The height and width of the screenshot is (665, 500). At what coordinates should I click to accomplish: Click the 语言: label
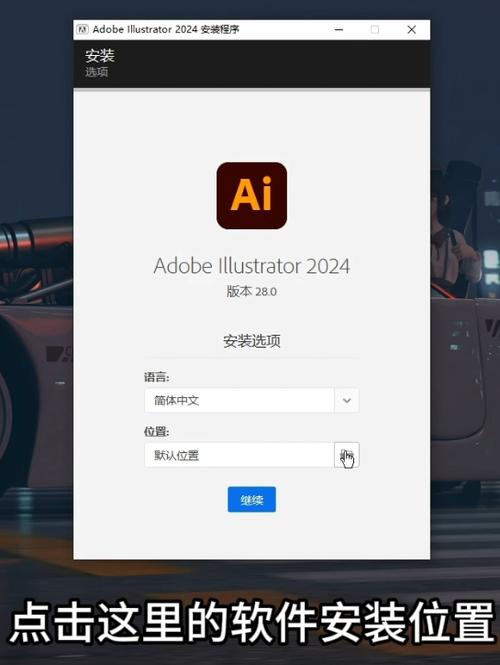coord(156,377)
